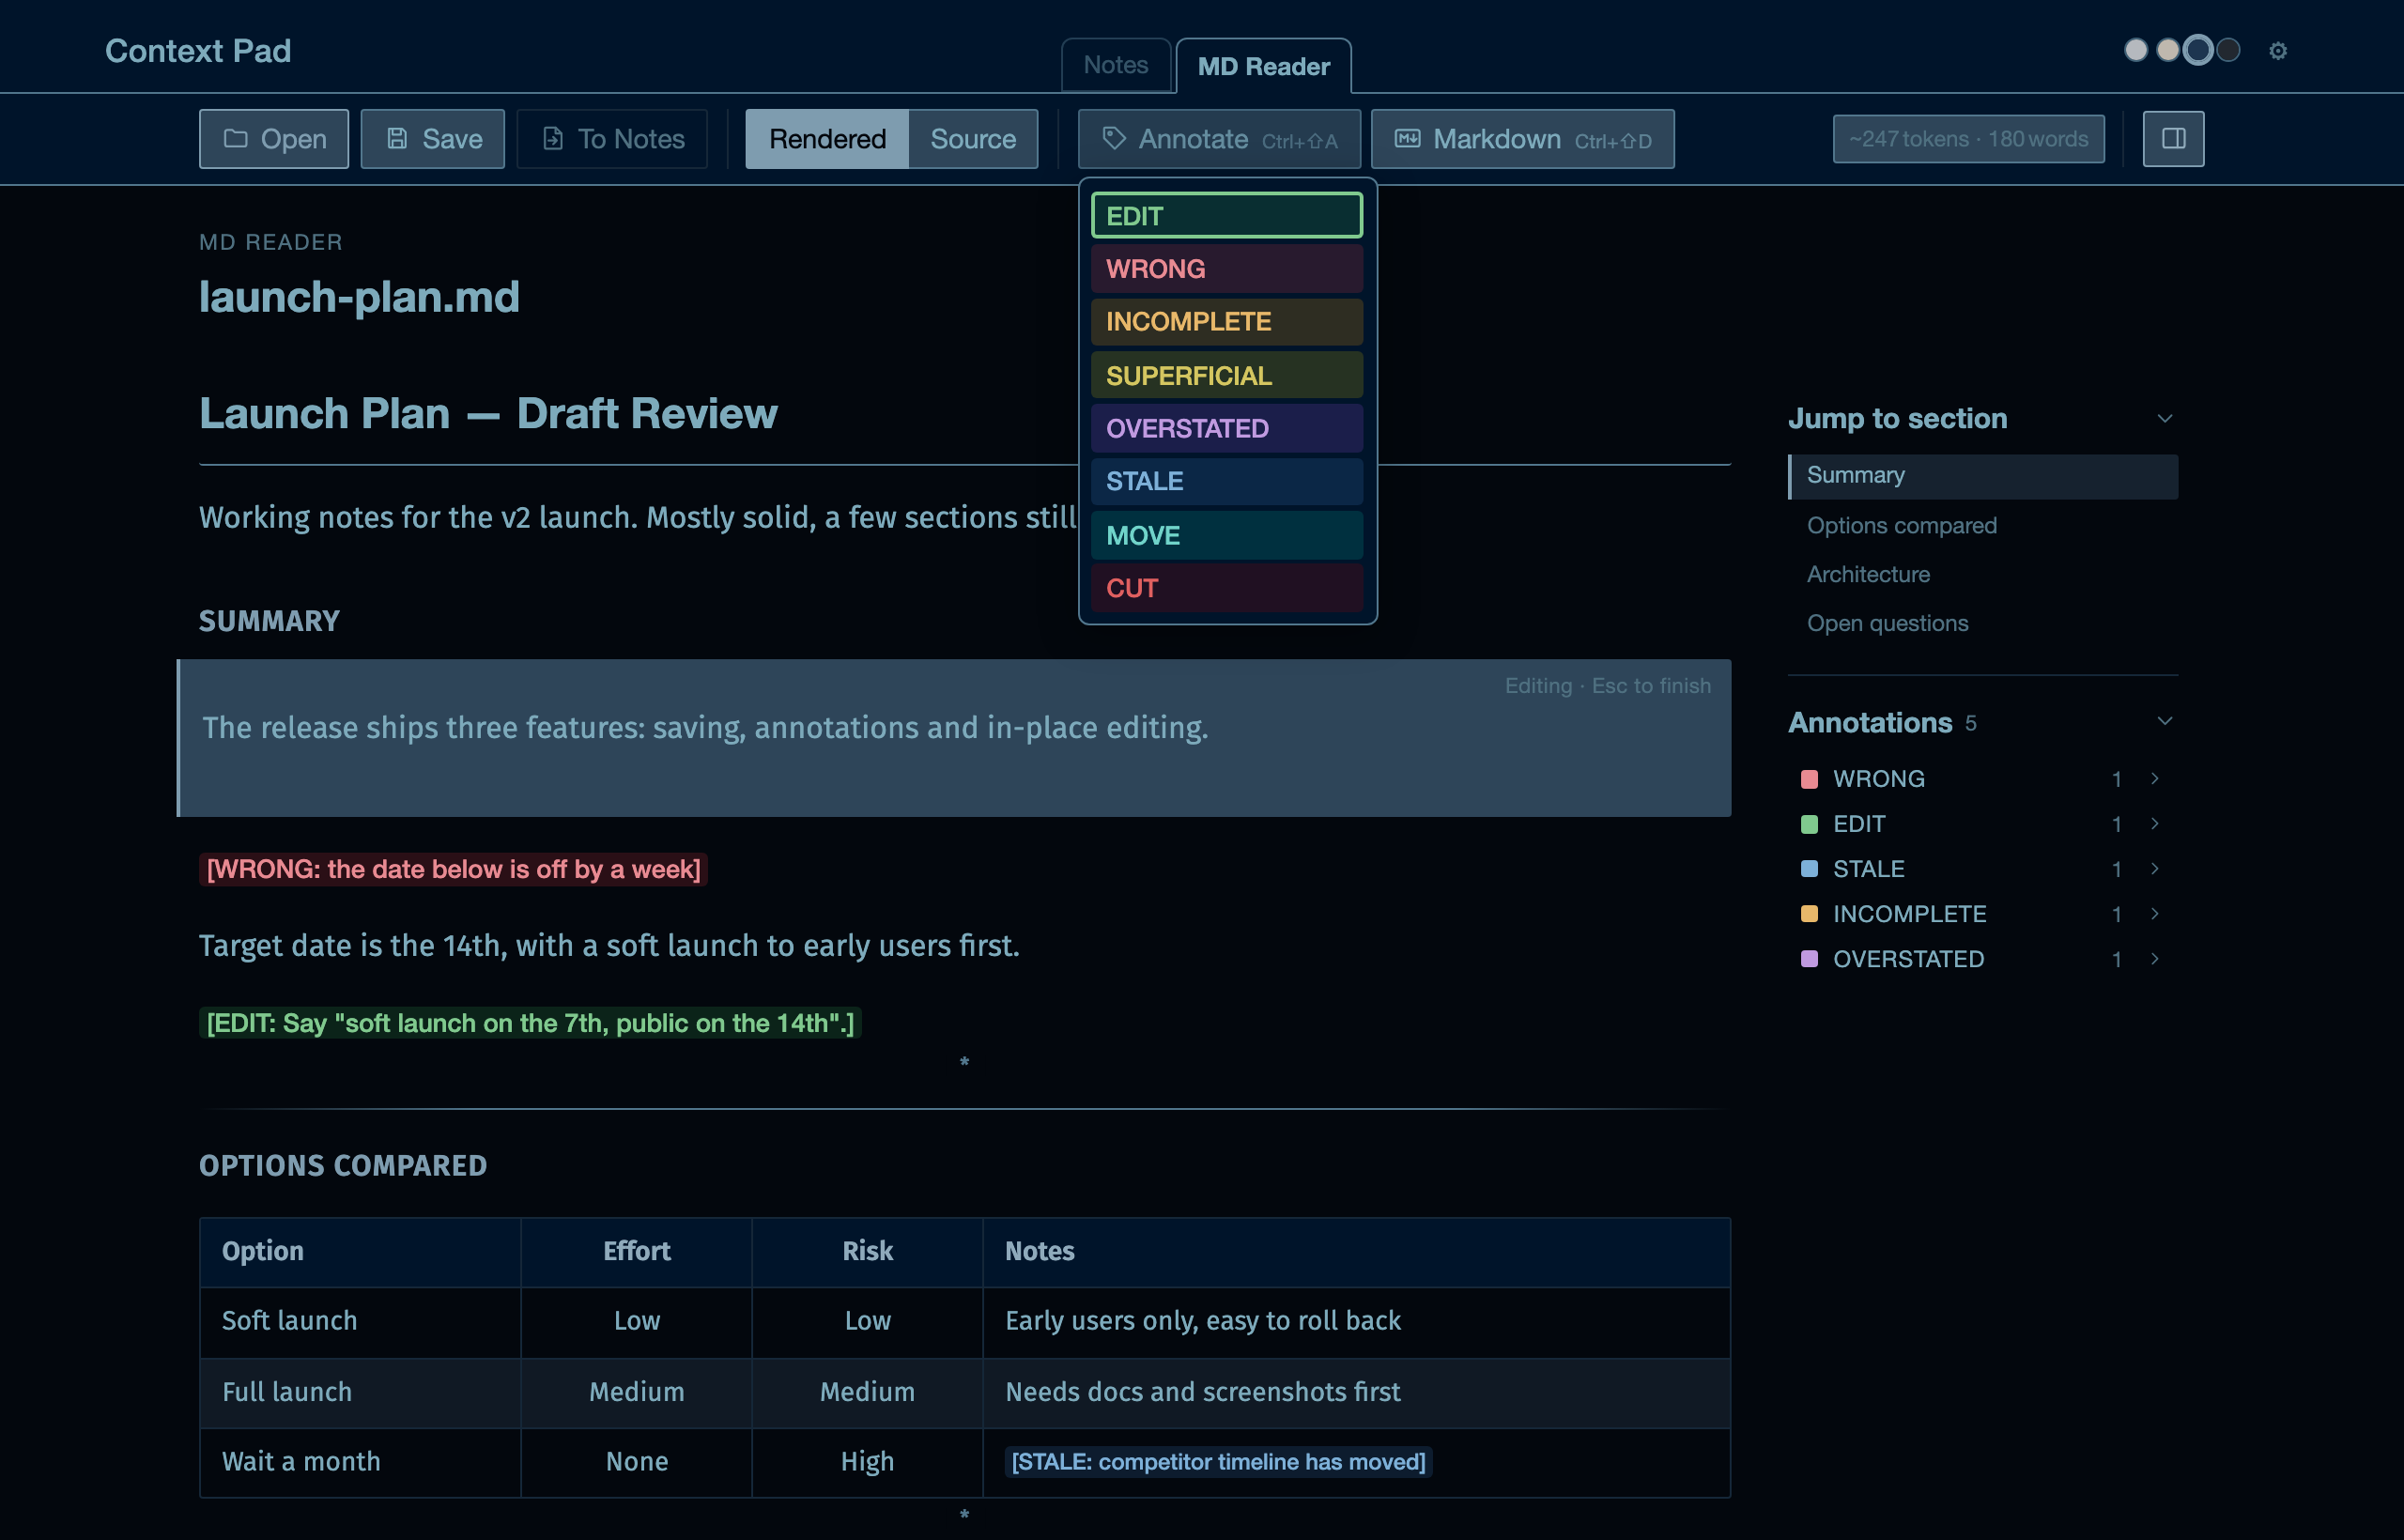
Task: Switch to Rendered view
Action: (x=827, y=139)
